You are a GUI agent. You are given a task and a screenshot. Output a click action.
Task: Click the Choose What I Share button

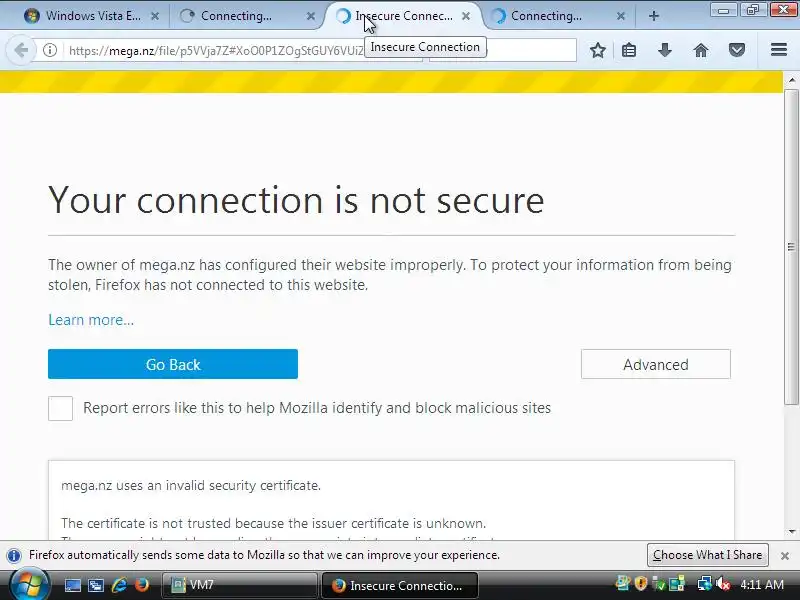(x=707, y=555)
